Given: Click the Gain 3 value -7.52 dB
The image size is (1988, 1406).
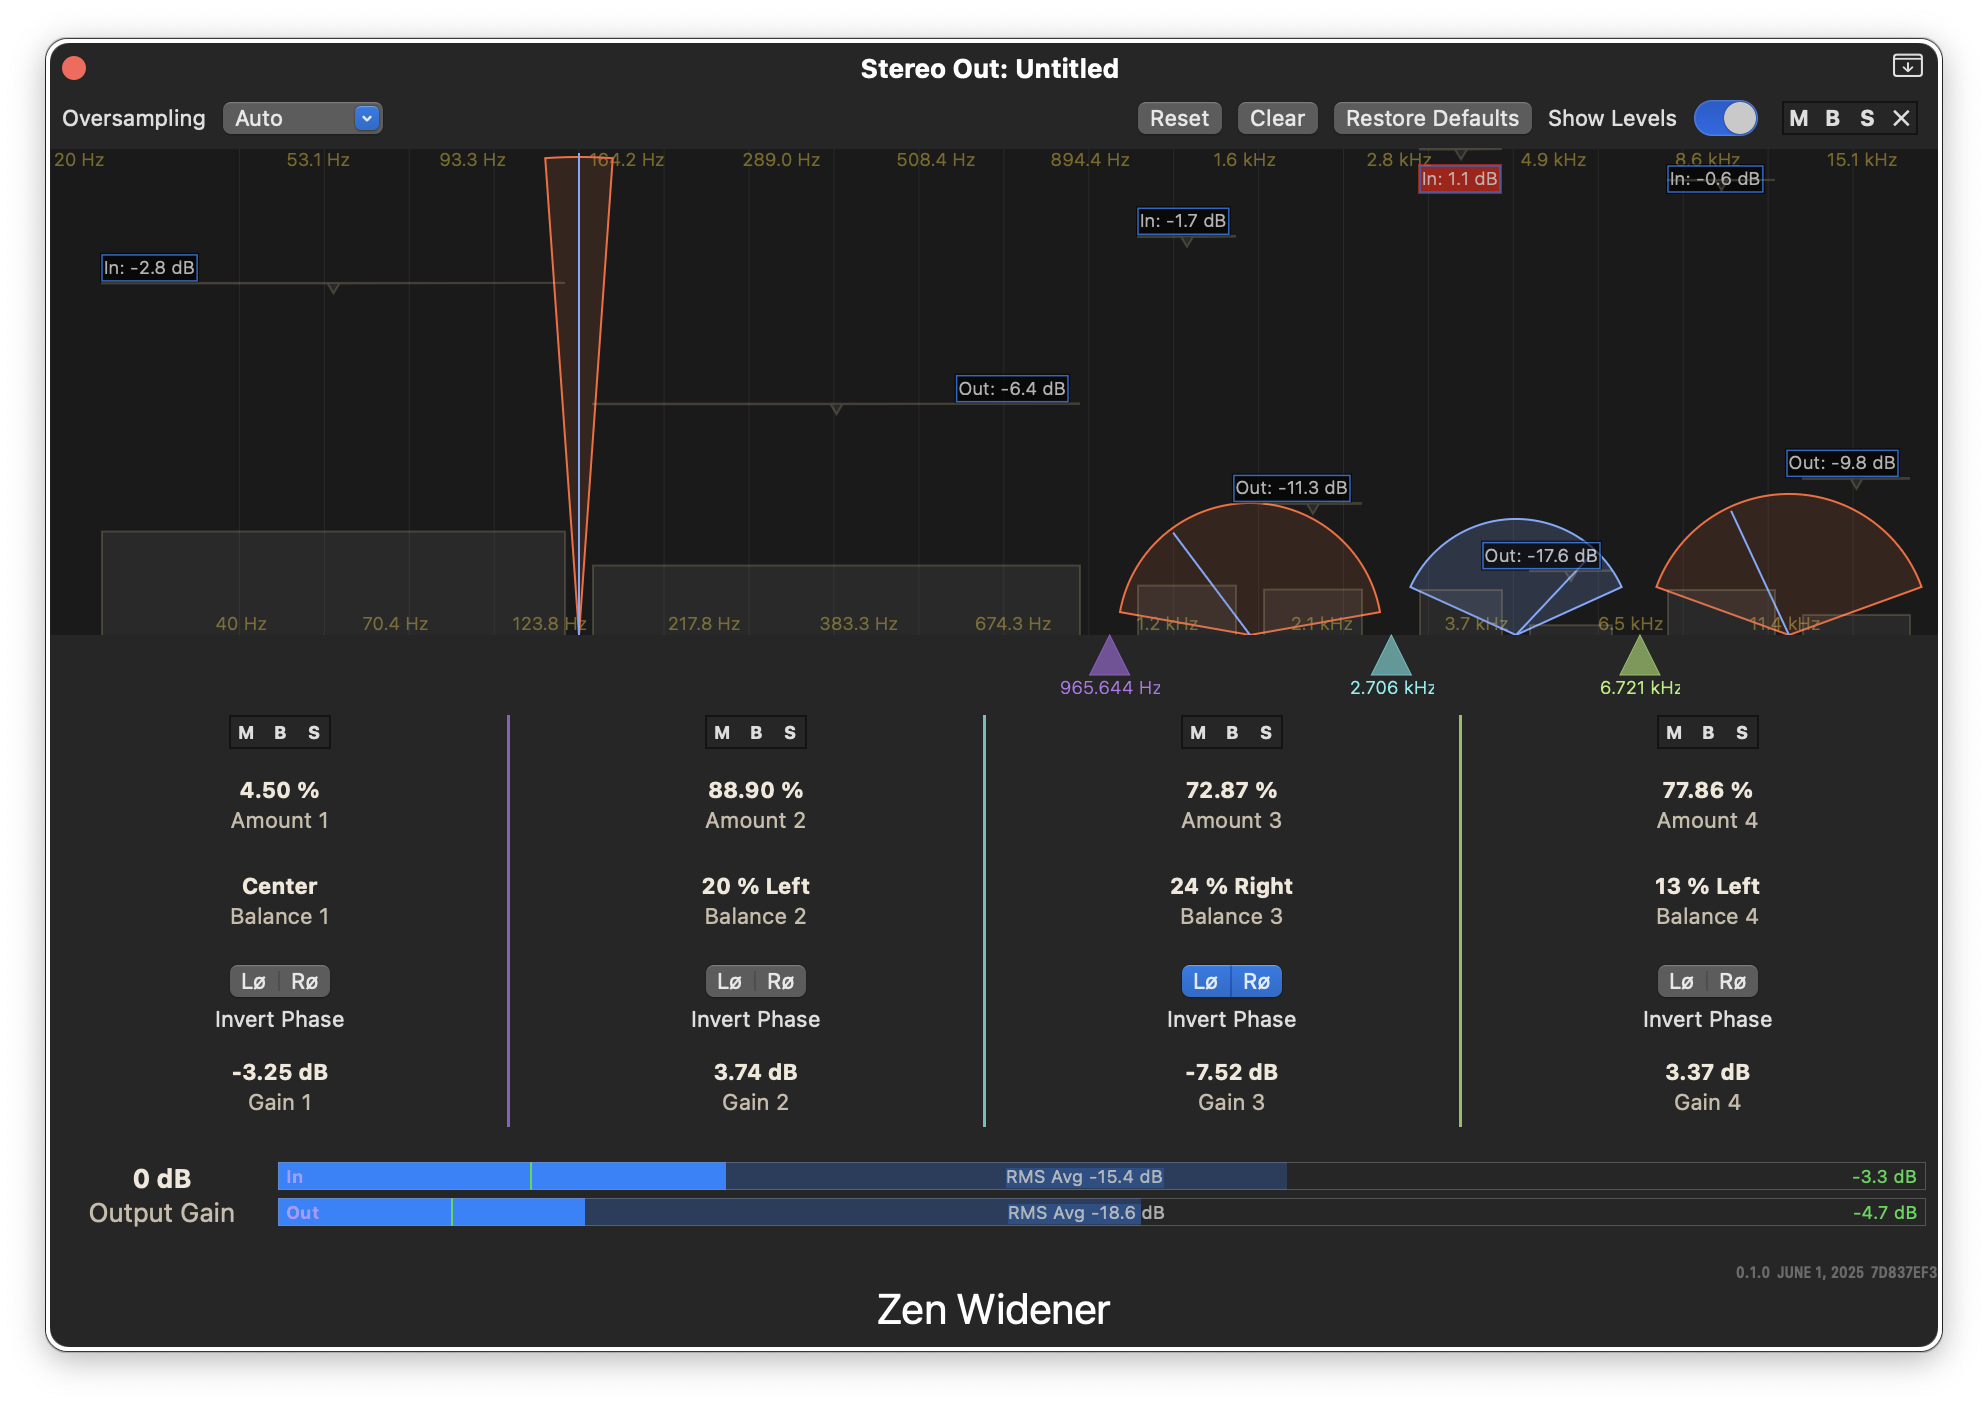Looking at the screenshot, I should click(1231, 1072).
